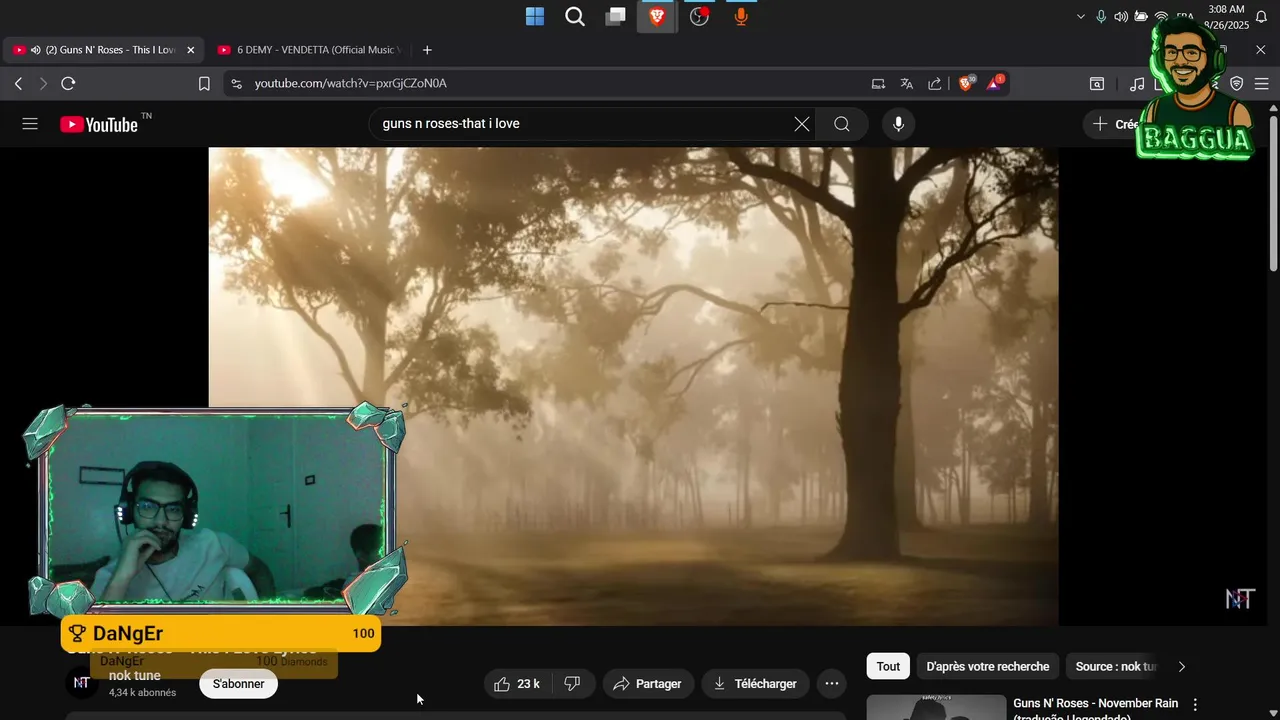
Task: Mute the audio on the Guns N' Roses tab
Action: pos(36,50)
